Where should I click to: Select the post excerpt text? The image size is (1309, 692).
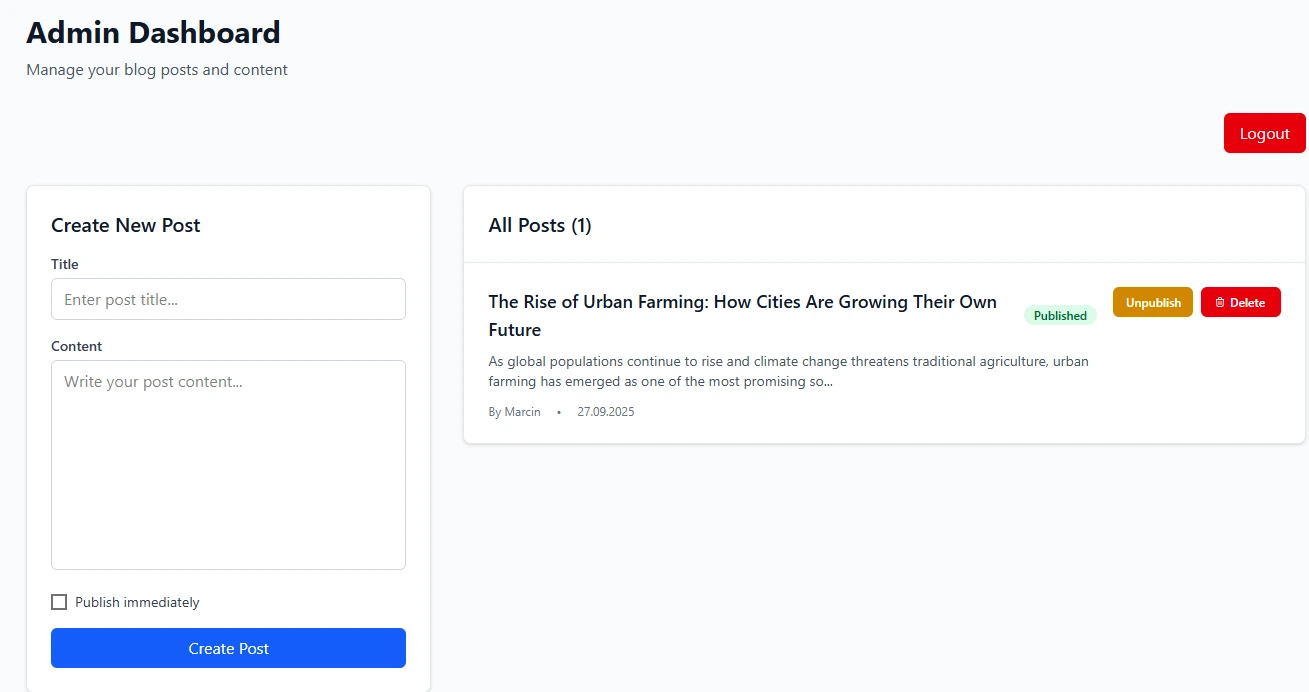(788, 371)
